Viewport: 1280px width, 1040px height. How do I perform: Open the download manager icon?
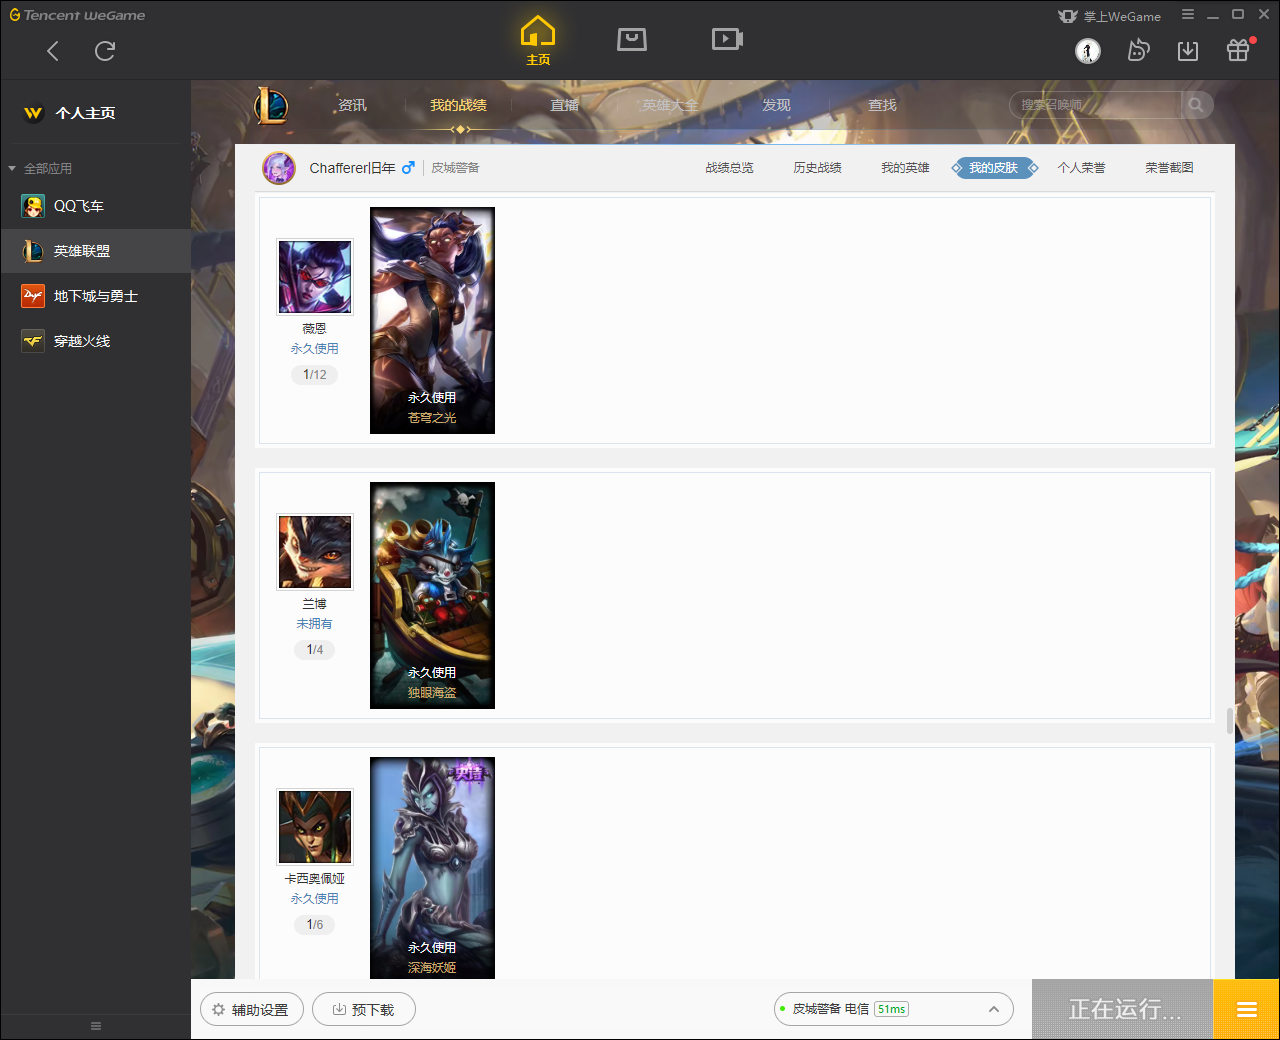(1188, 50)
